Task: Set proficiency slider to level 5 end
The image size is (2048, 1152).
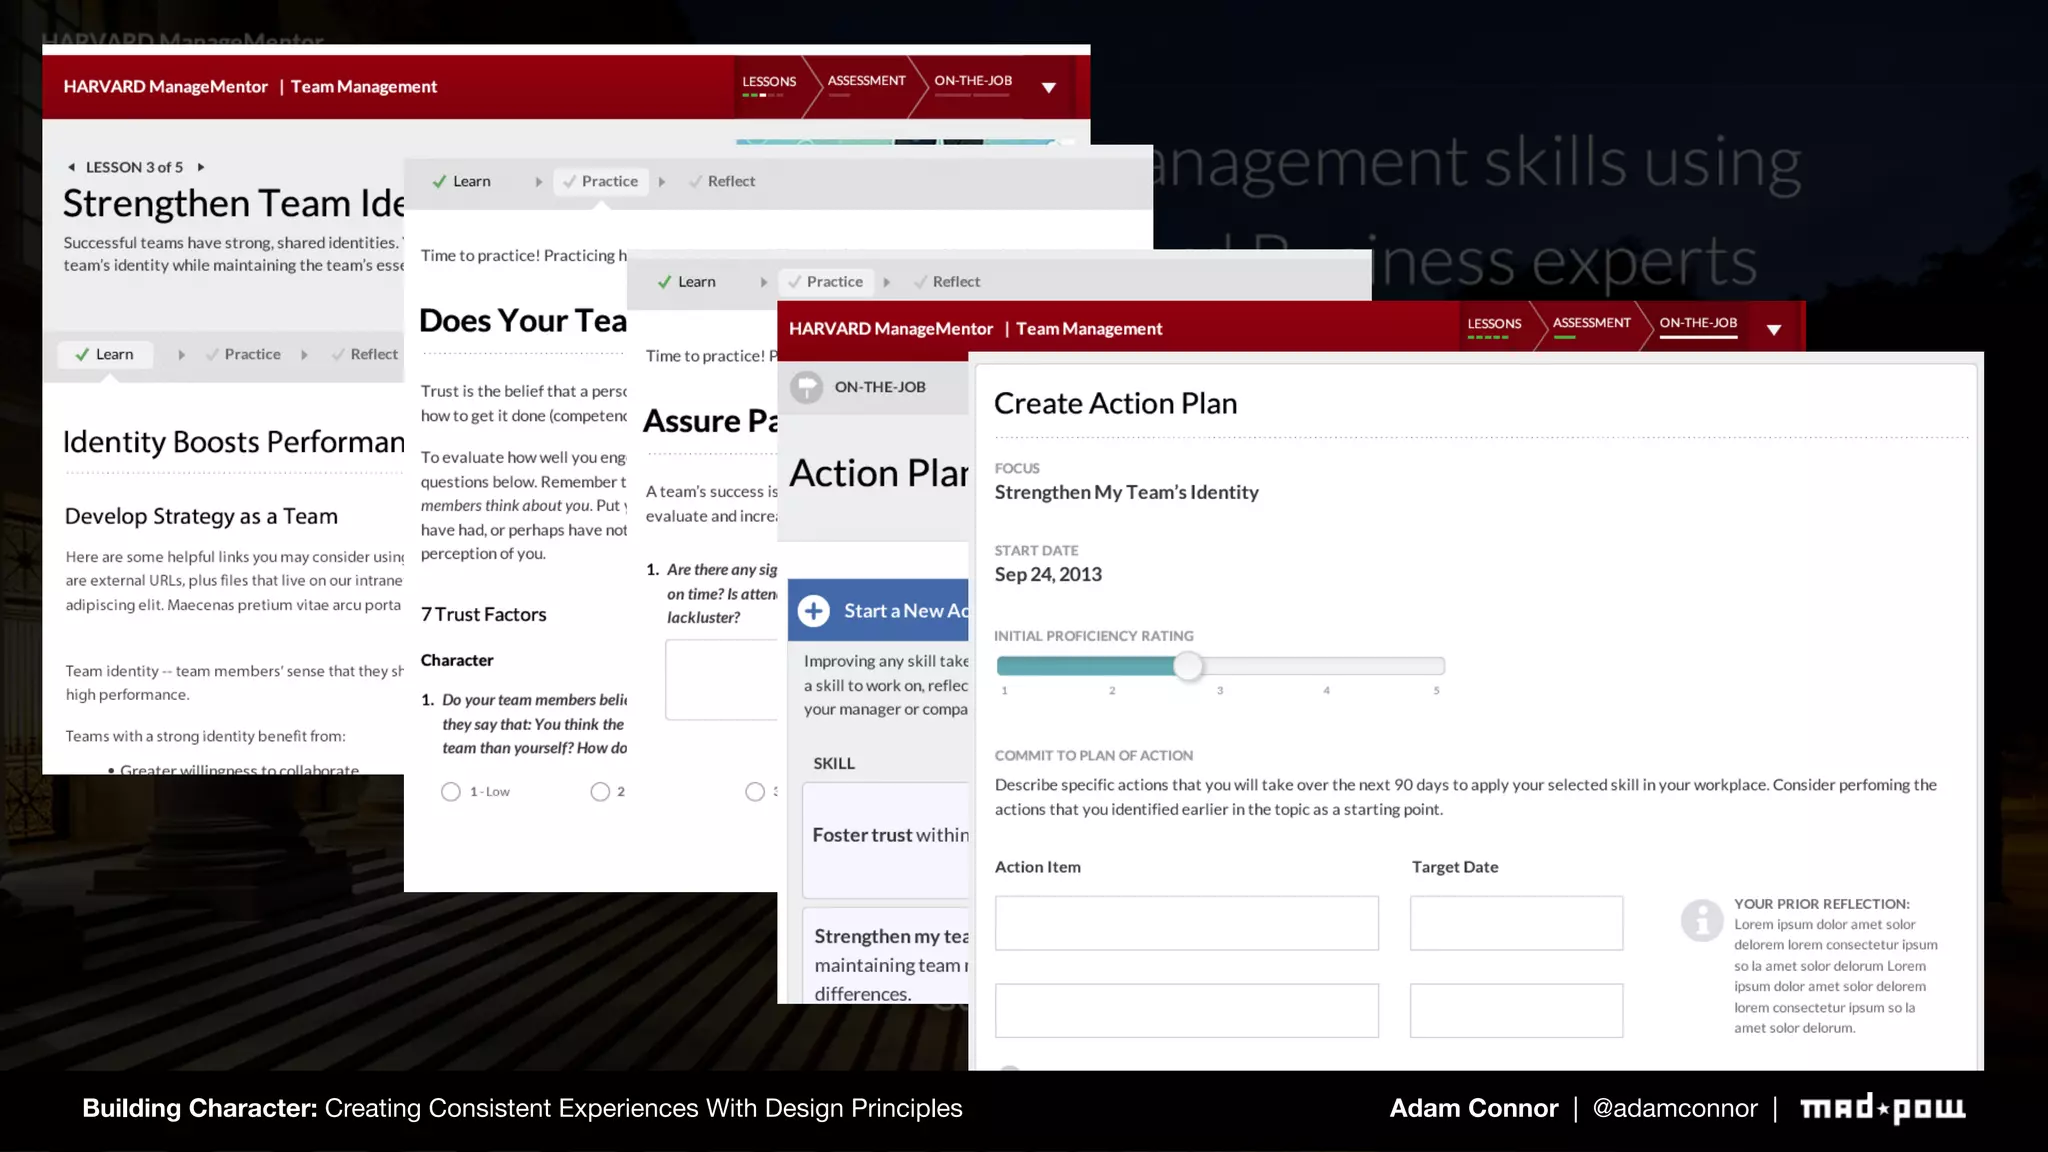Action: pyautogui.click(x=1437, y=666)
